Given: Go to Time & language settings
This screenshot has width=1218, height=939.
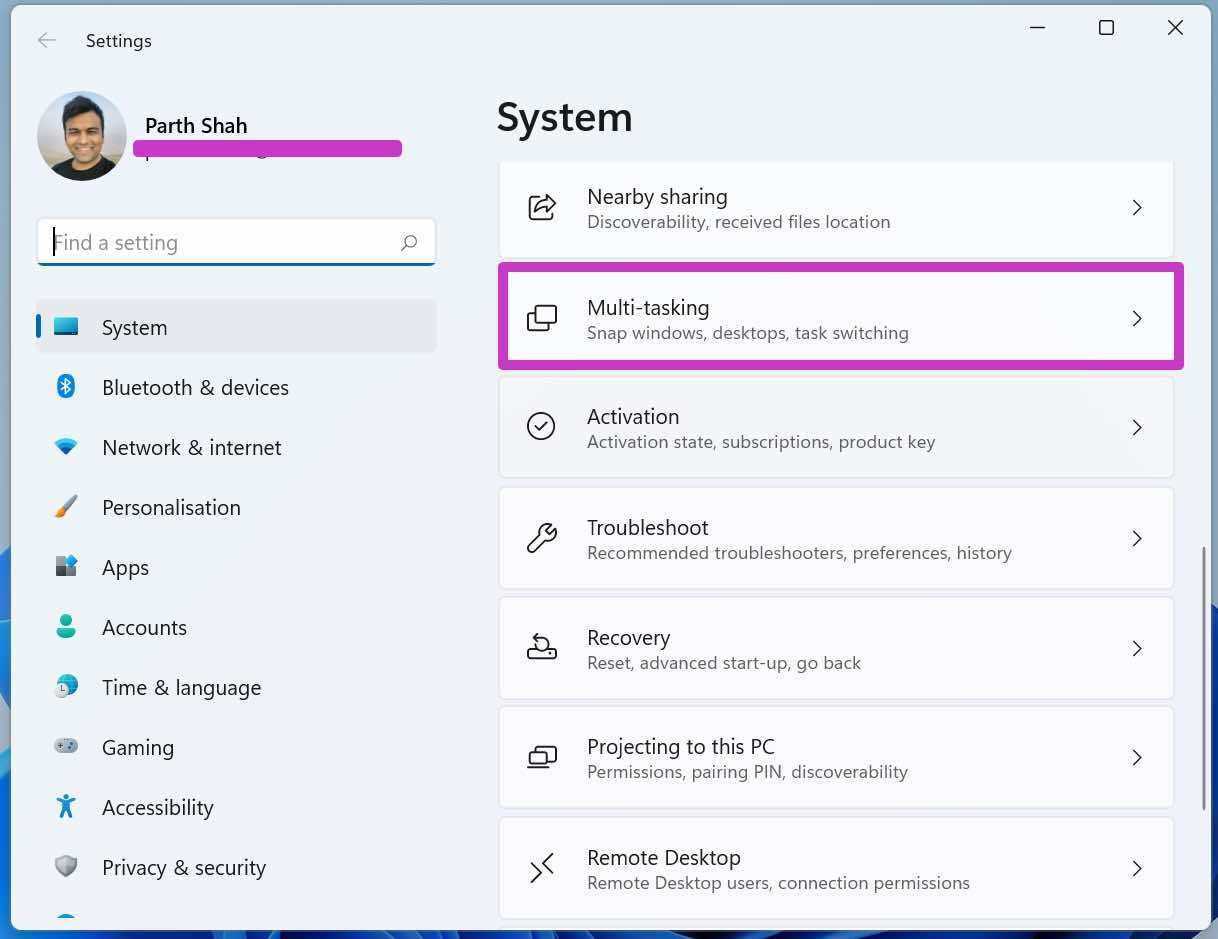Looking at the screenshot, I should [x=181, y=688].
